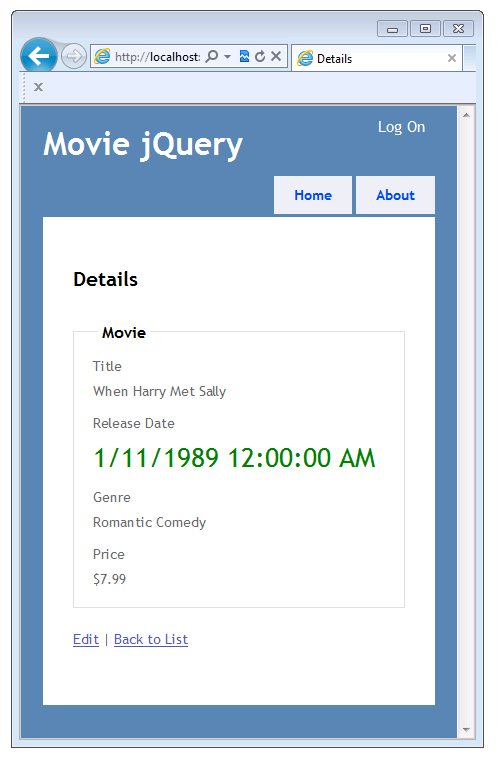Click the green release date 1/11/1989 12:00:00 AM
501x764 pixels.
click(x=234, y=458)
